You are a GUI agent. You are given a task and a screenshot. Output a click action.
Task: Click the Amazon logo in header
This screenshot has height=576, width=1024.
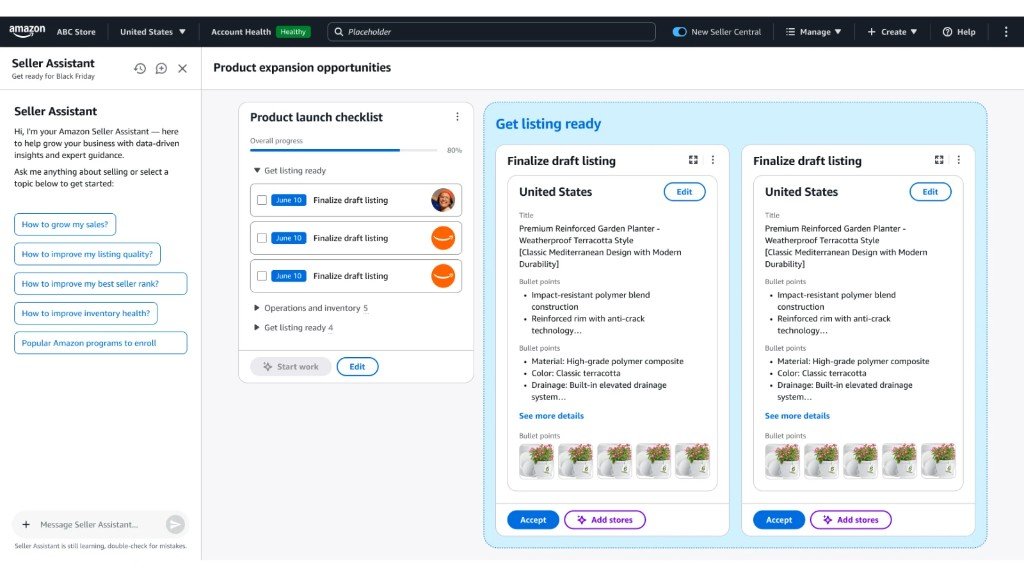tap(27, 31)
